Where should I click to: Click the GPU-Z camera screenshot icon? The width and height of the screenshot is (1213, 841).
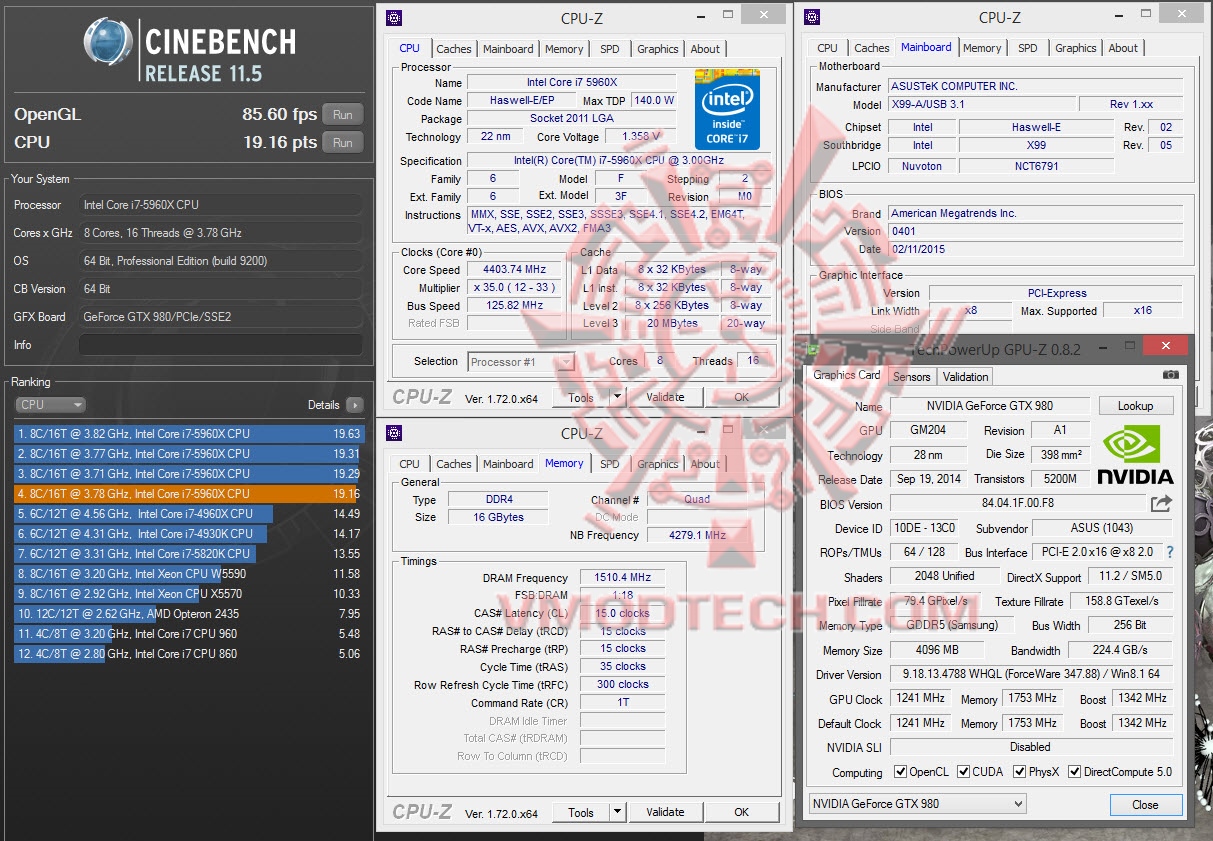[x=1171, y=374]
